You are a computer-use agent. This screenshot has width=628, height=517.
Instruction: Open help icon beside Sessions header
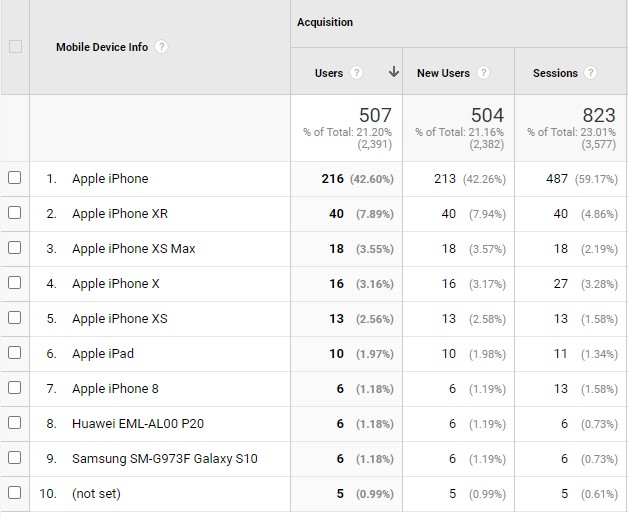[590, 73]
